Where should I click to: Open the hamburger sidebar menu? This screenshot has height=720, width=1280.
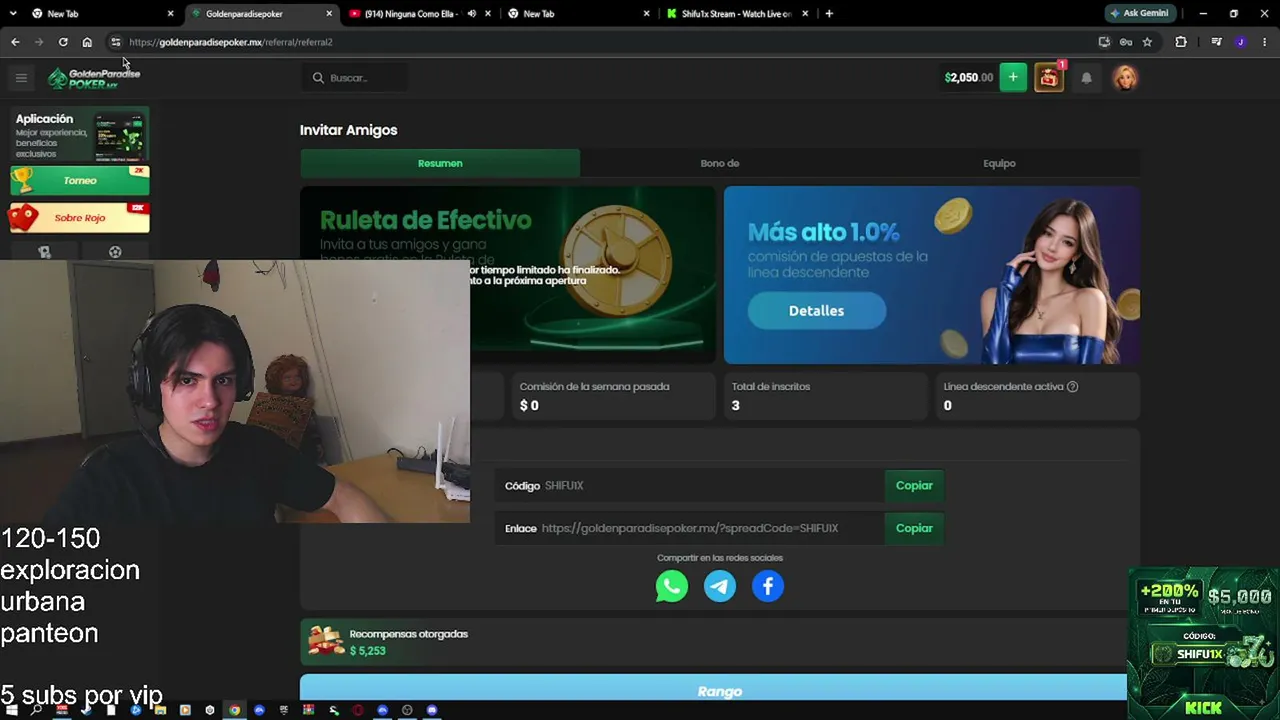tap(21, 78)
